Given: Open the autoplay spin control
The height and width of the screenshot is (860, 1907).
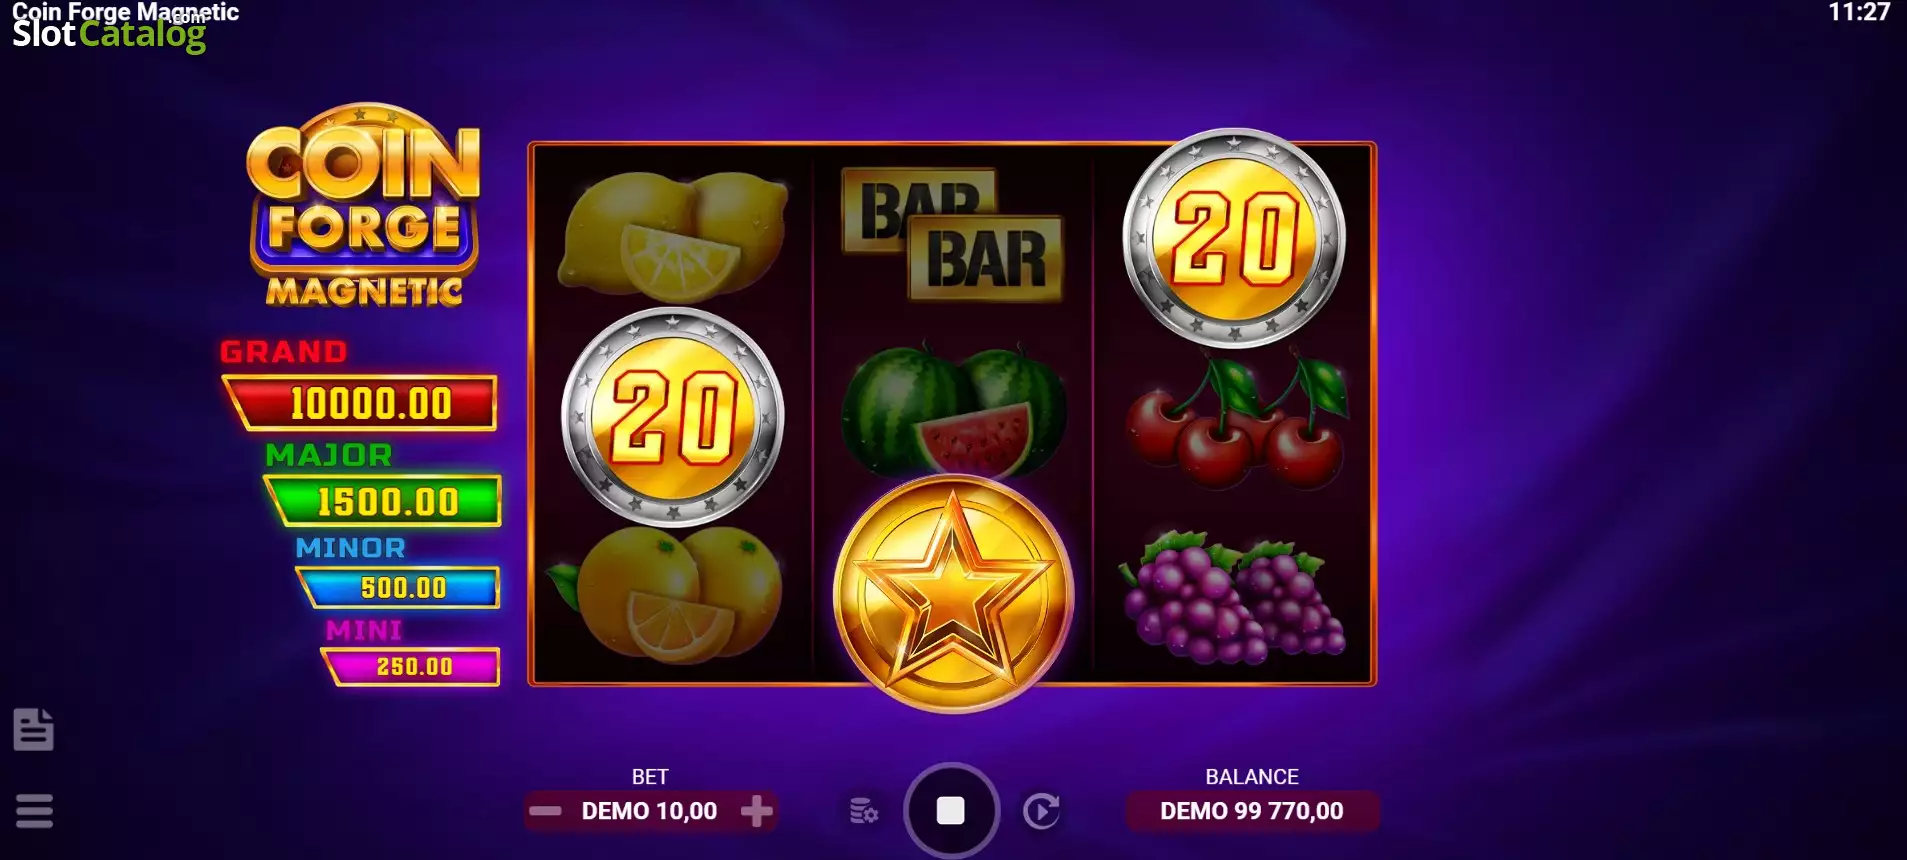Looking at the screenshot, I should click(x=1041, y=811).
